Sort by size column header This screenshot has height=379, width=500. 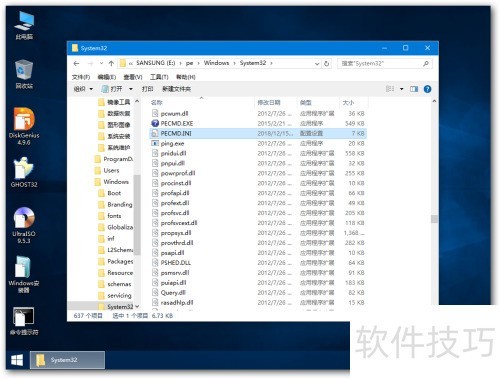(354, 102)
